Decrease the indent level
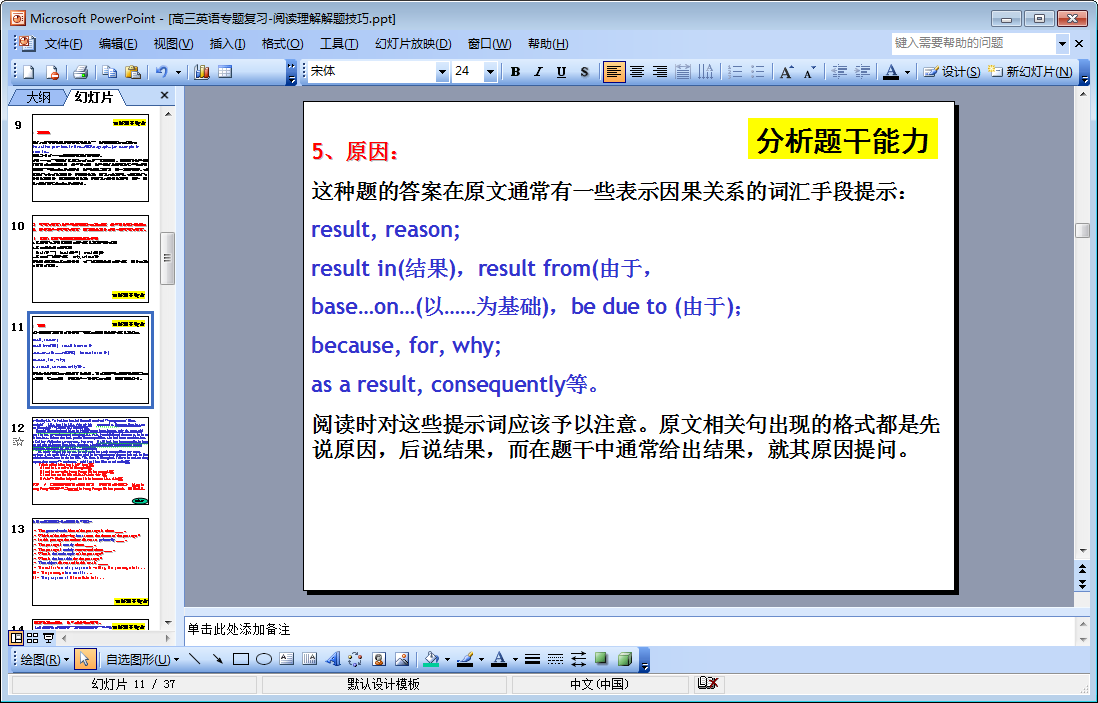Viewport: 1098px width, 703px height. coord(840,71)
